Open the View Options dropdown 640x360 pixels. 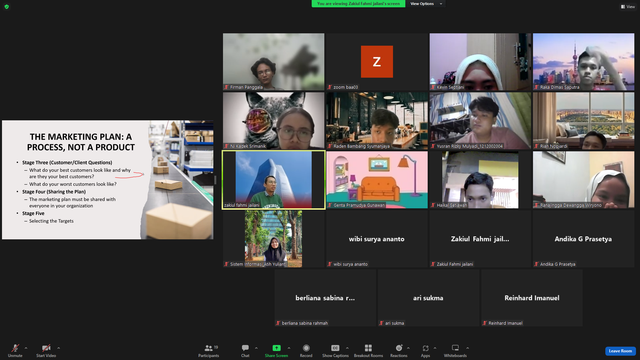[x=426, y=4]
